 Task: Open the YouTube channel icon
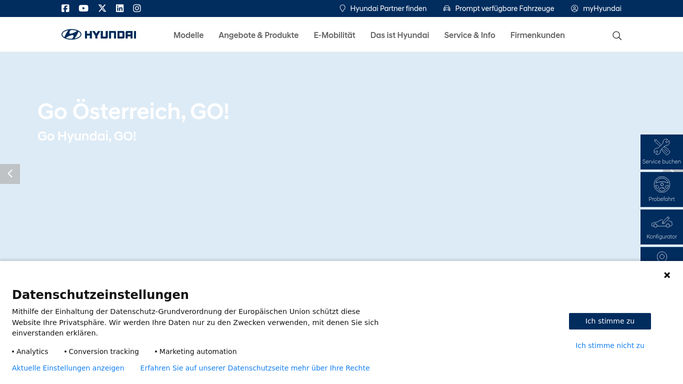point(84,8)
